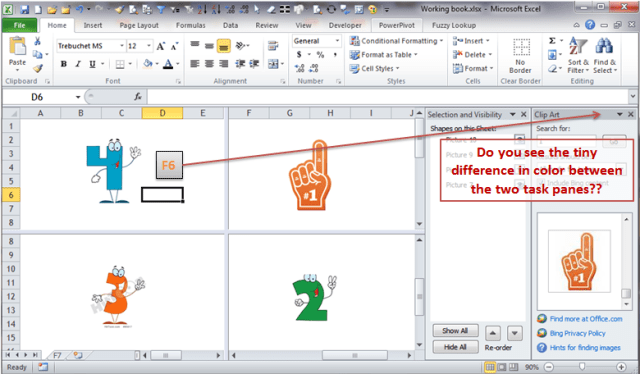This screenshot has width=640, height=374.
Task: Open the File tab
Action: pyautogui.click(x=20, y=25)
